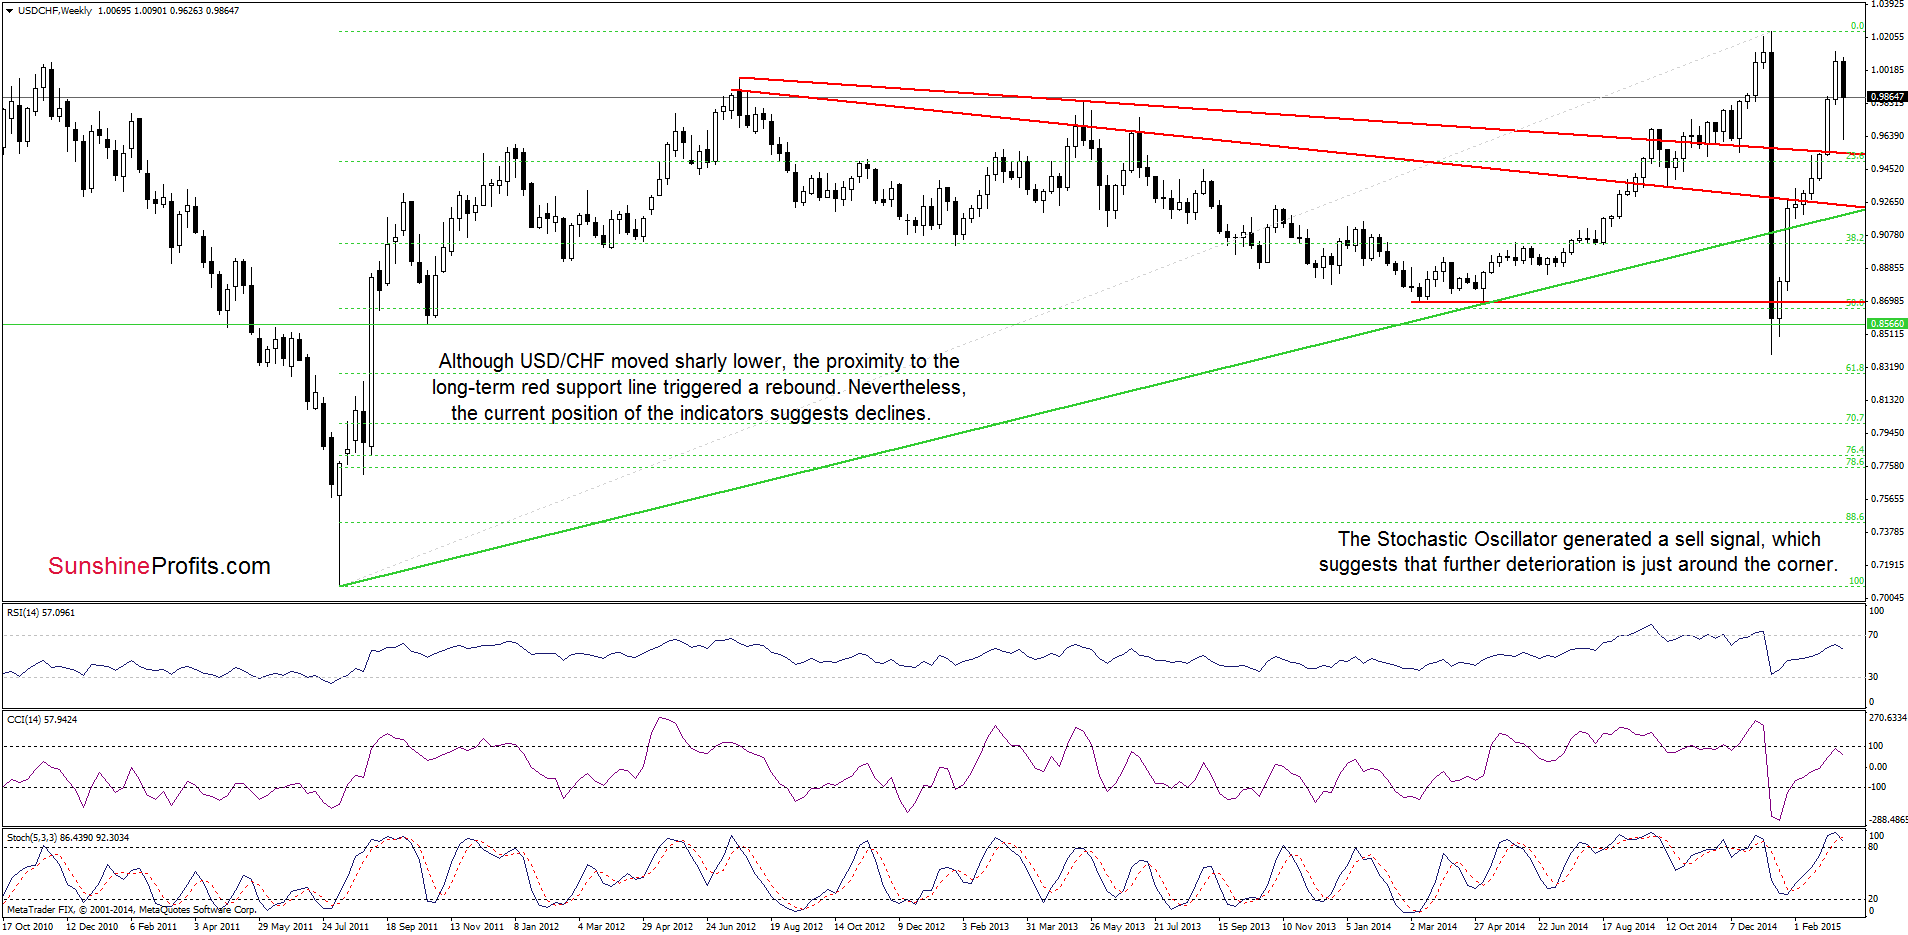Screen dimensions: 1908x935
Task: Click the 1.00185 price axis label
Action: [x=1888, y=70]
